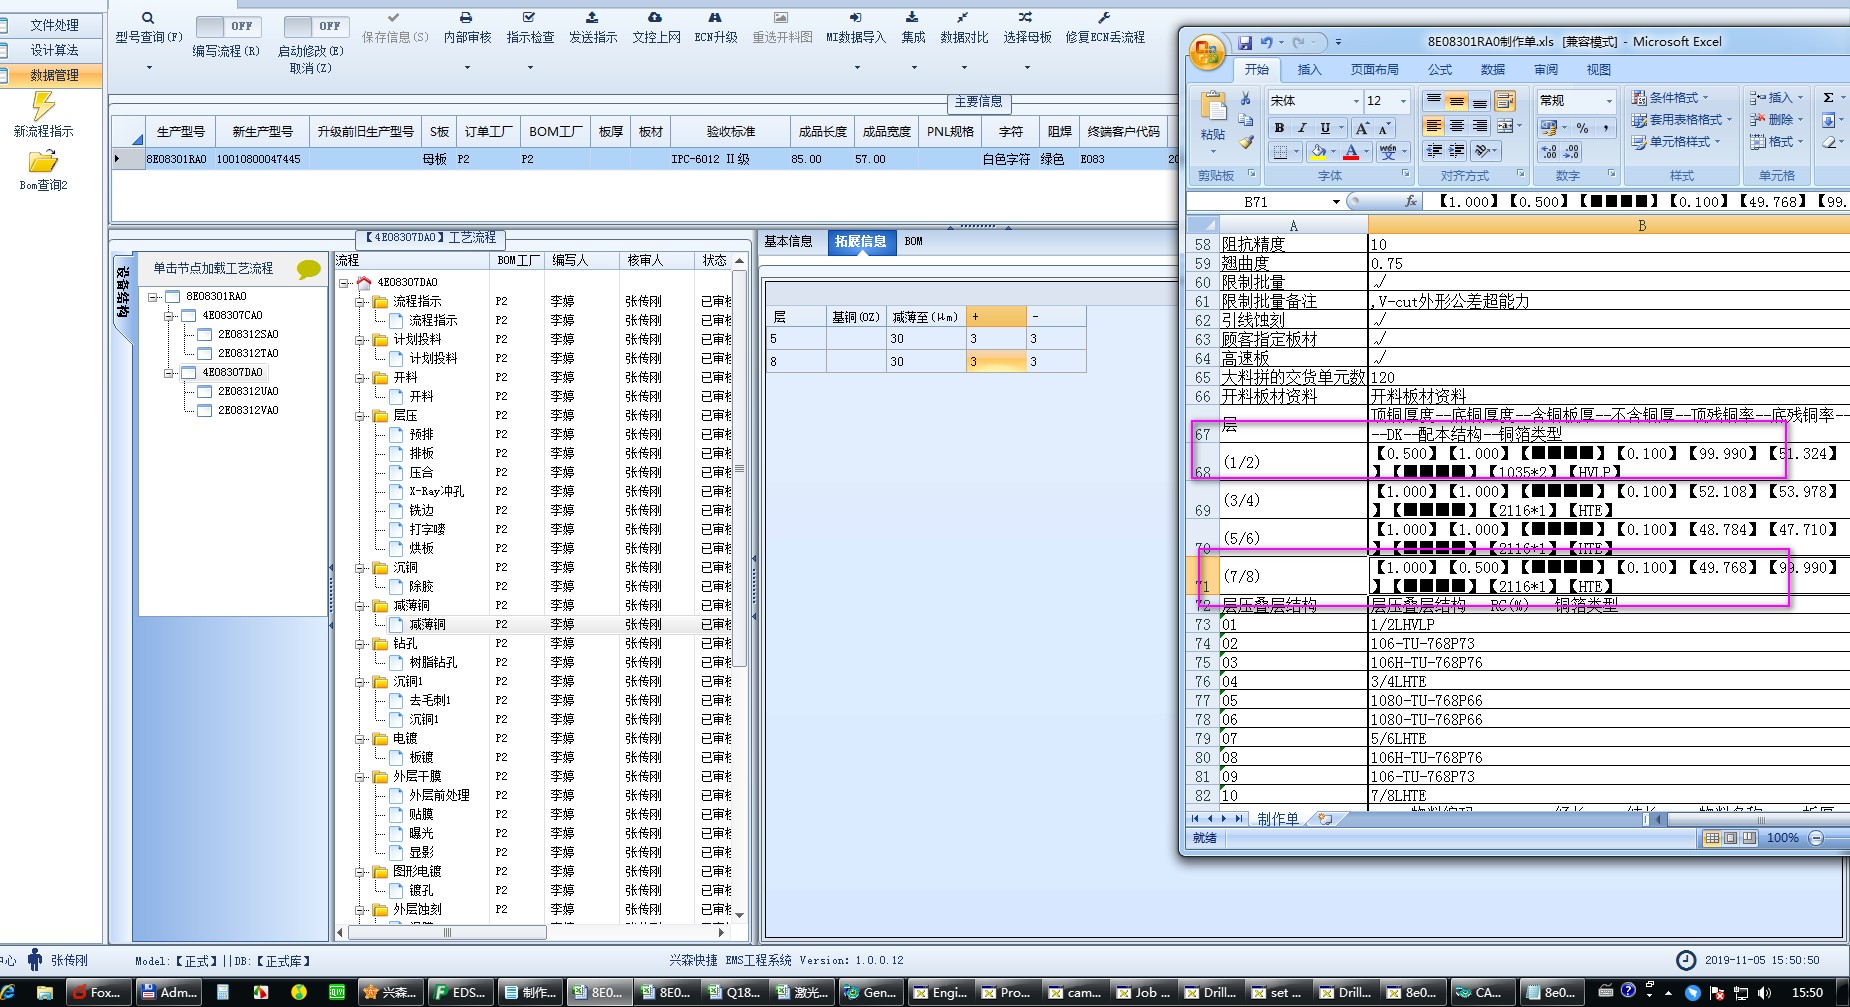Click the 修复ECN丢流程 wrench icon
This screenshot has height=1007, width=1850.
click(x=1104, y=17)
